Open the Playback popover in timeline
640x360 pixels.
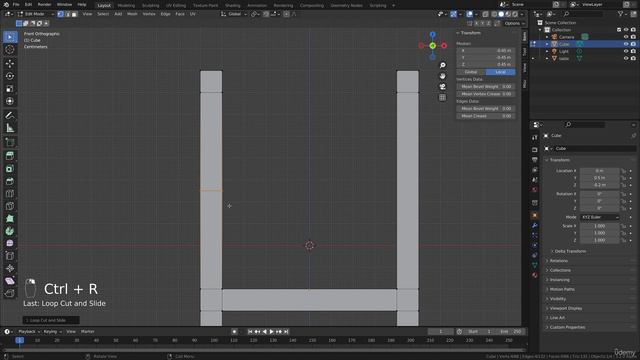[29, 331]
